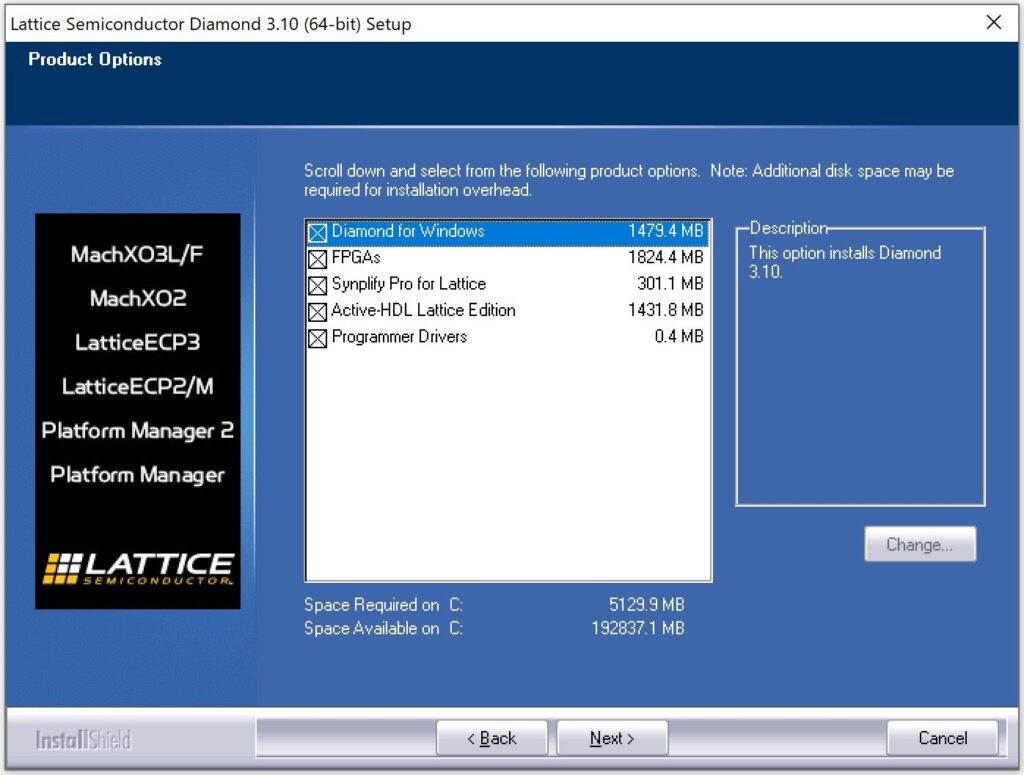Continue setup with the Next button
Screen dimensions: 1024x775
[612, 738]
